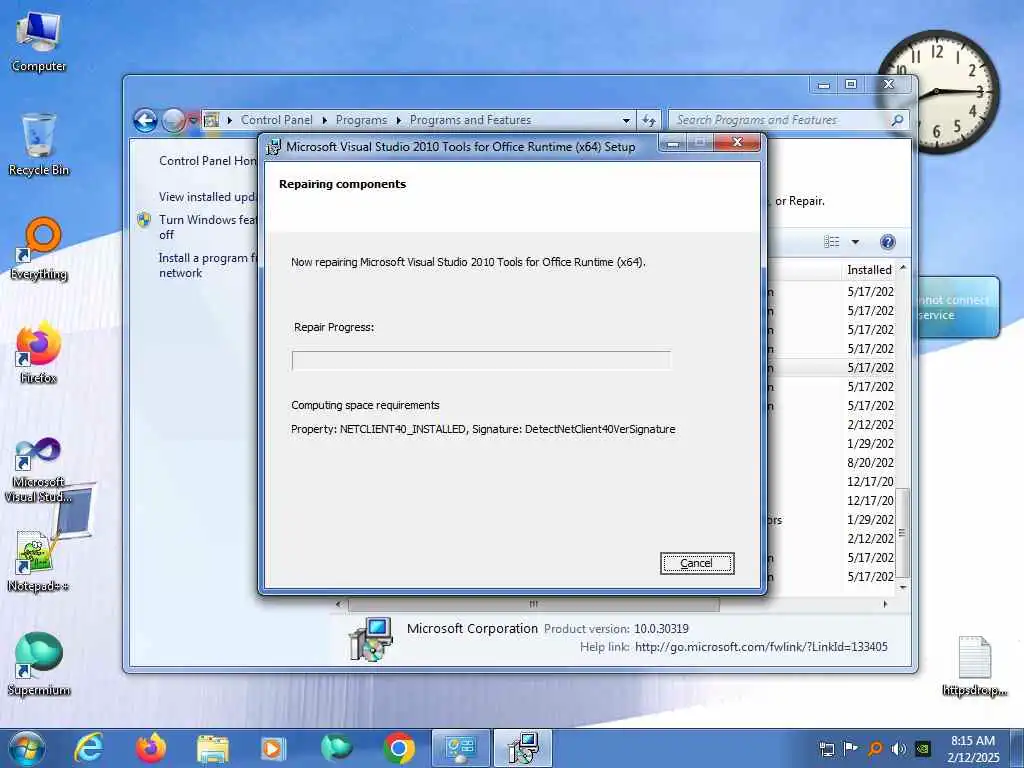Click the Everything search tray icon
This screenshot has width=1024, height=768.
[874, 748]
